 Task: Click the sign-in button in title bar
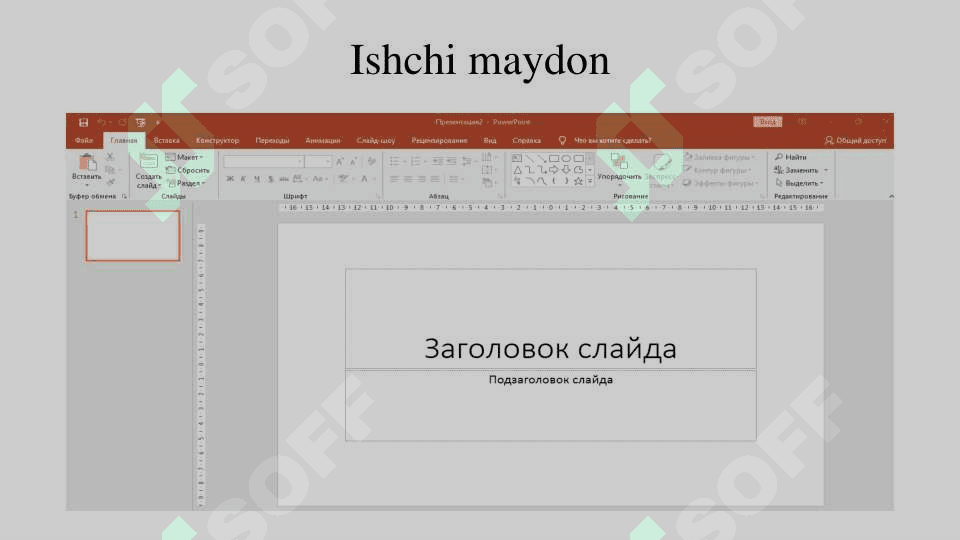(x=767, y=122)
